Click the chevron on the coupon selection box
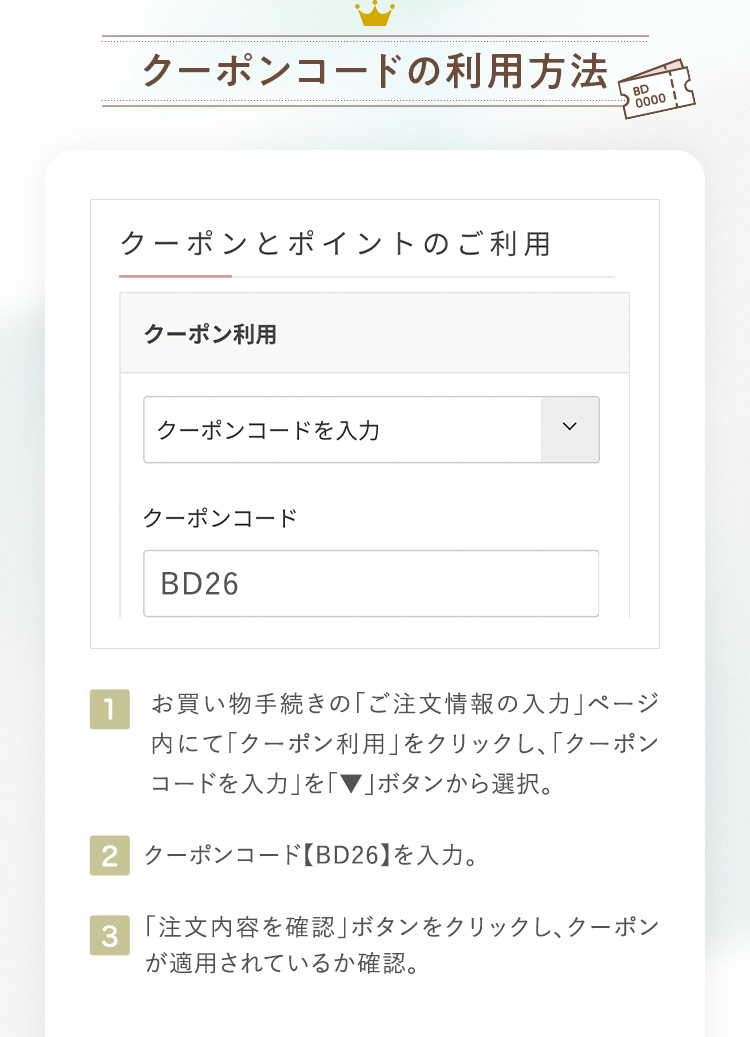Viewport: 750px width, 1037px height. pos(570,429)
